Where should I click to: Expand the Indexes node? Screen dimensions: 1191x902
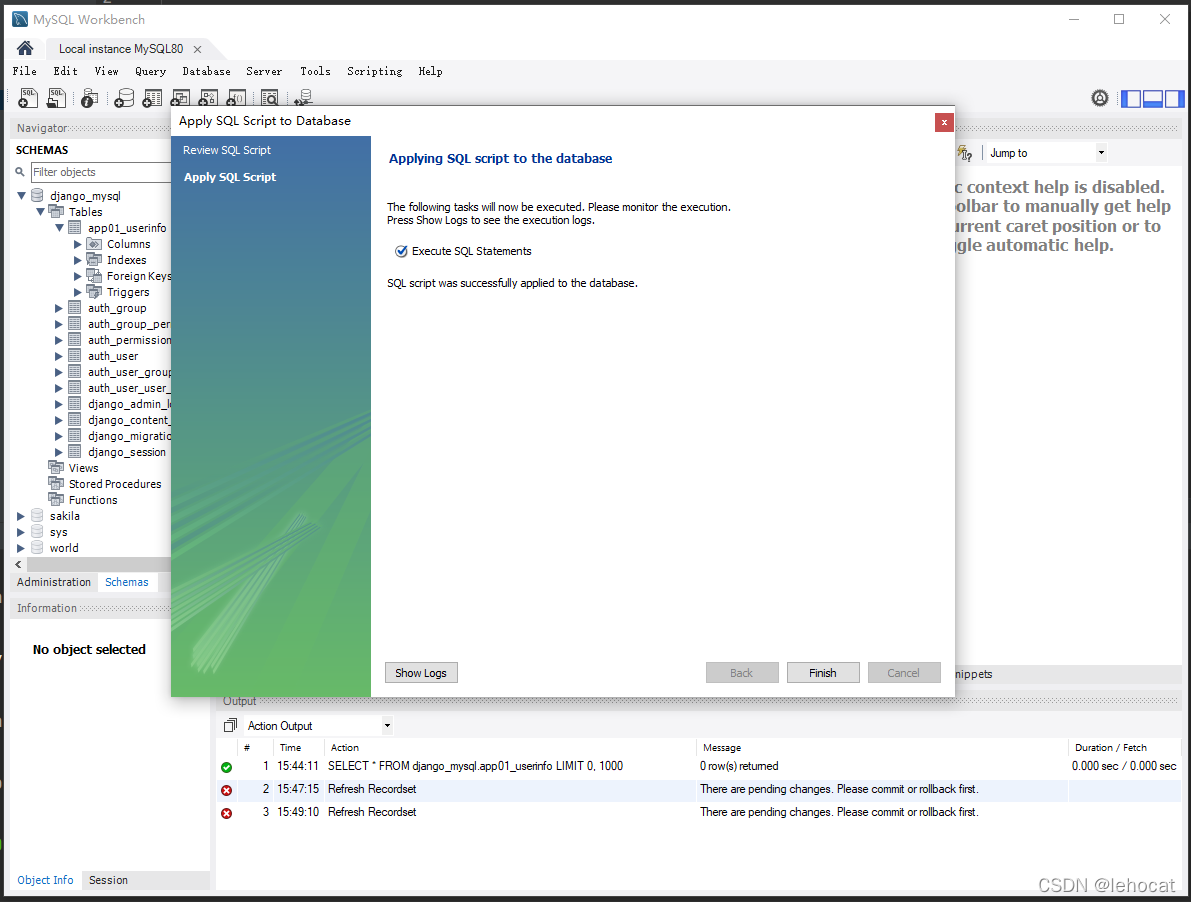[x=77, y=260]
